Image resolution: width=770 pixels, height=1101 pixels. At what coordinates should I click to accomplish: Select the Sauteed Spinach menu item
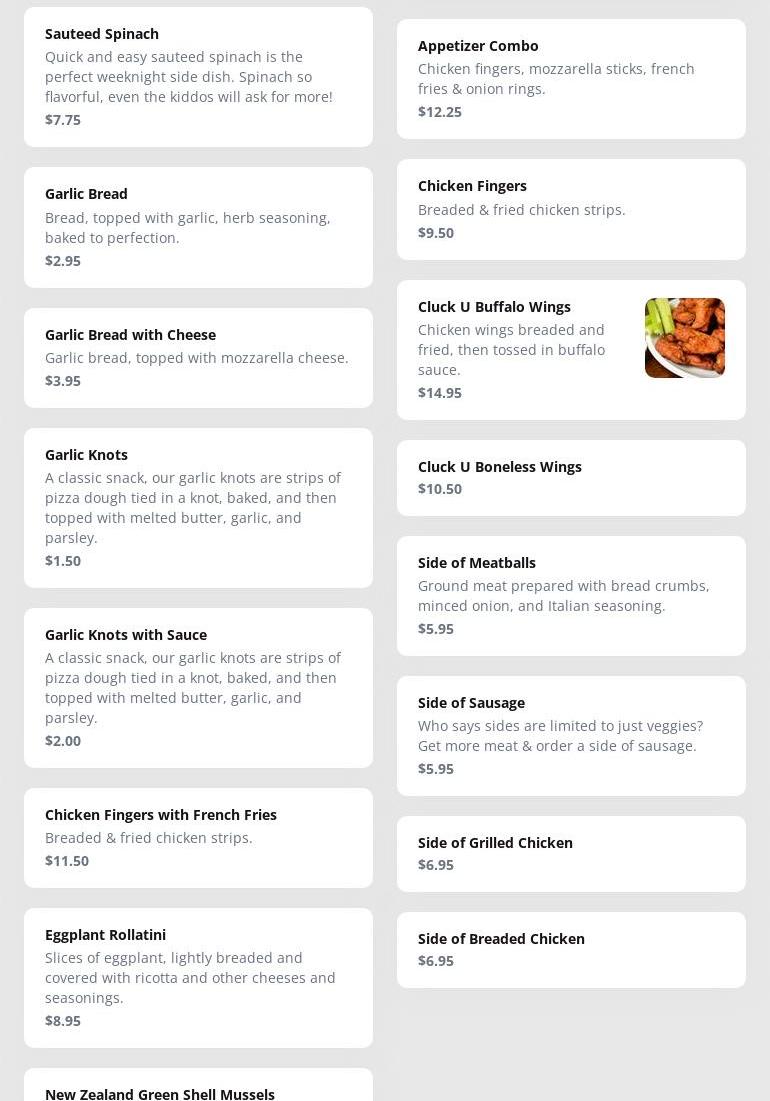coord(198,77)
